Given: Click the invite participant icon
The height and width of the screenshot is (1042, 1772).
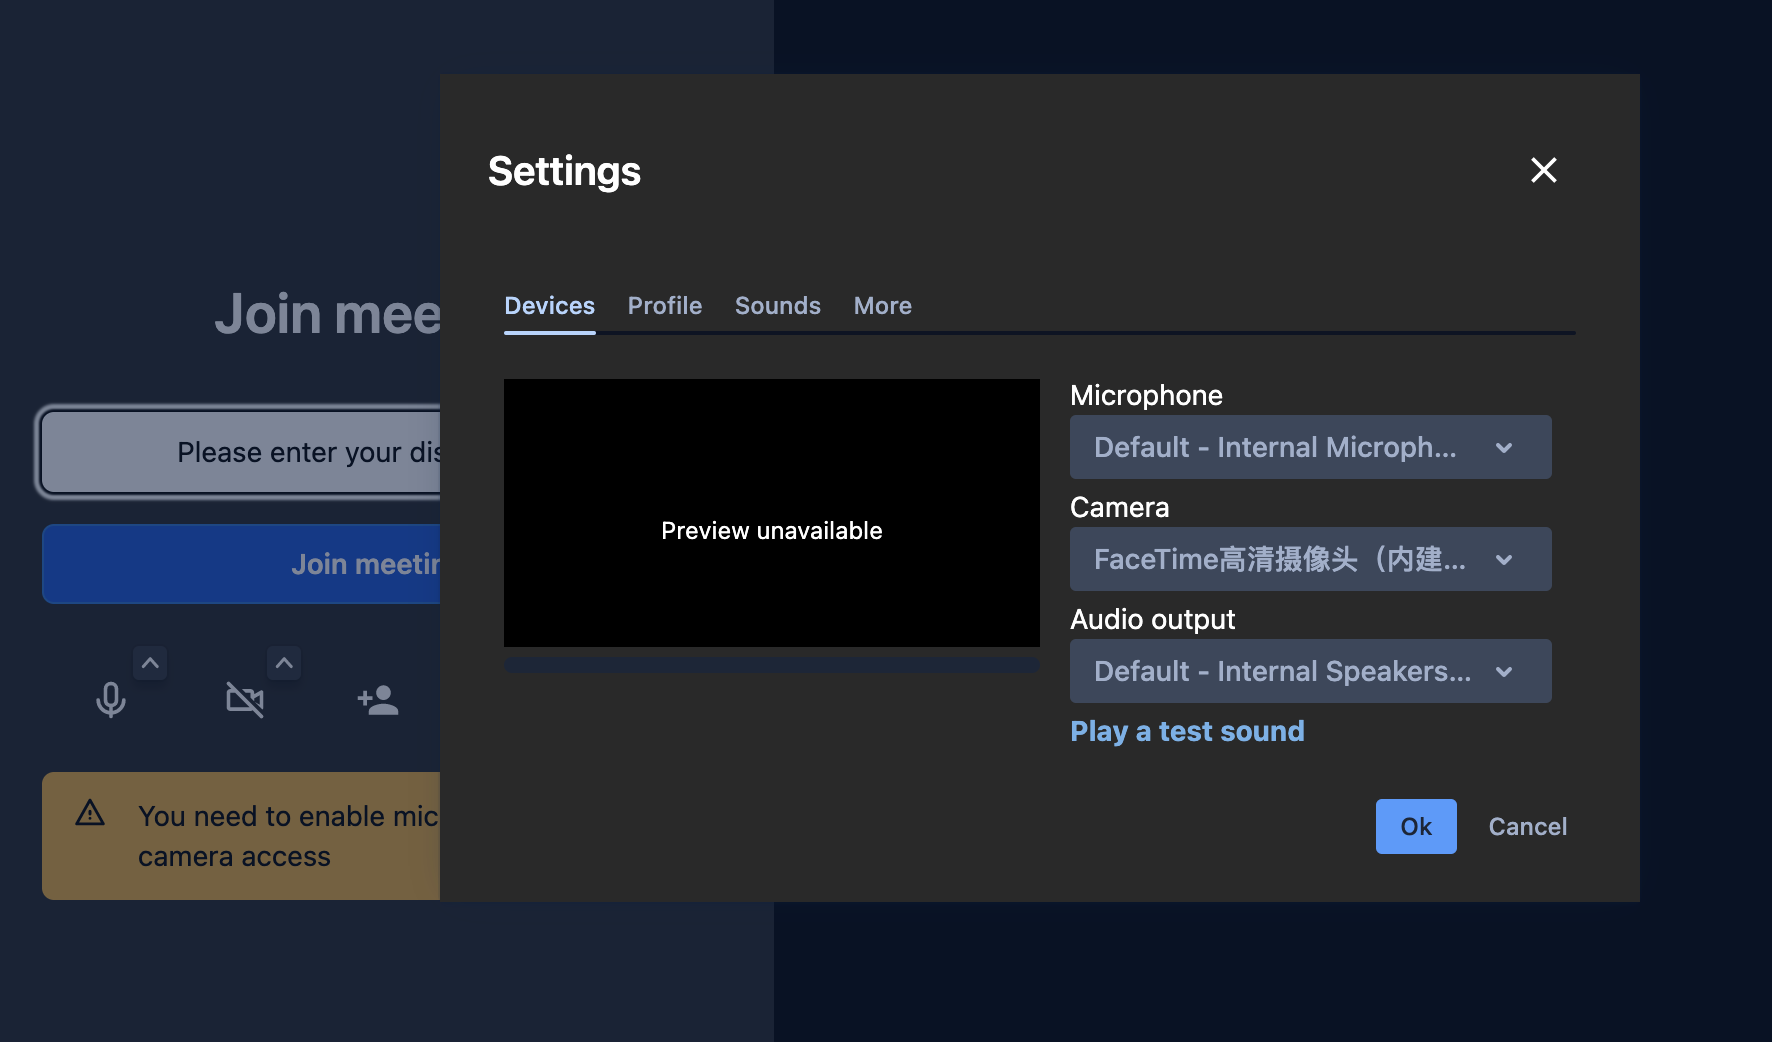Looking at the screenshot, I should (x=377, y=698).
